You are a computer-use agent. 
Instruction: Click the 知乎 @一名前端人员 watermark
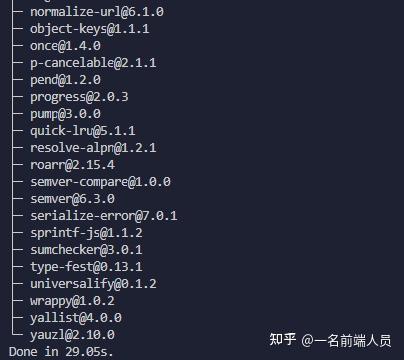(330, 340)
